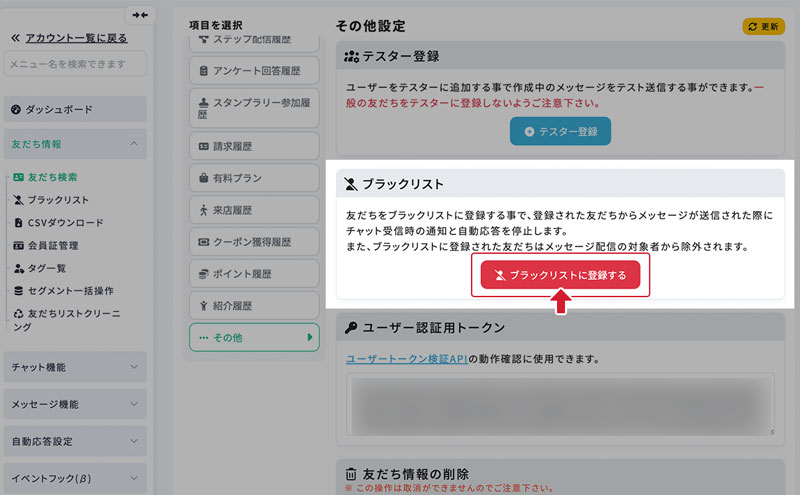Expand the 自動応答設定 section
The height and width of the screenshot is (495, 800).
pos(75,441)
